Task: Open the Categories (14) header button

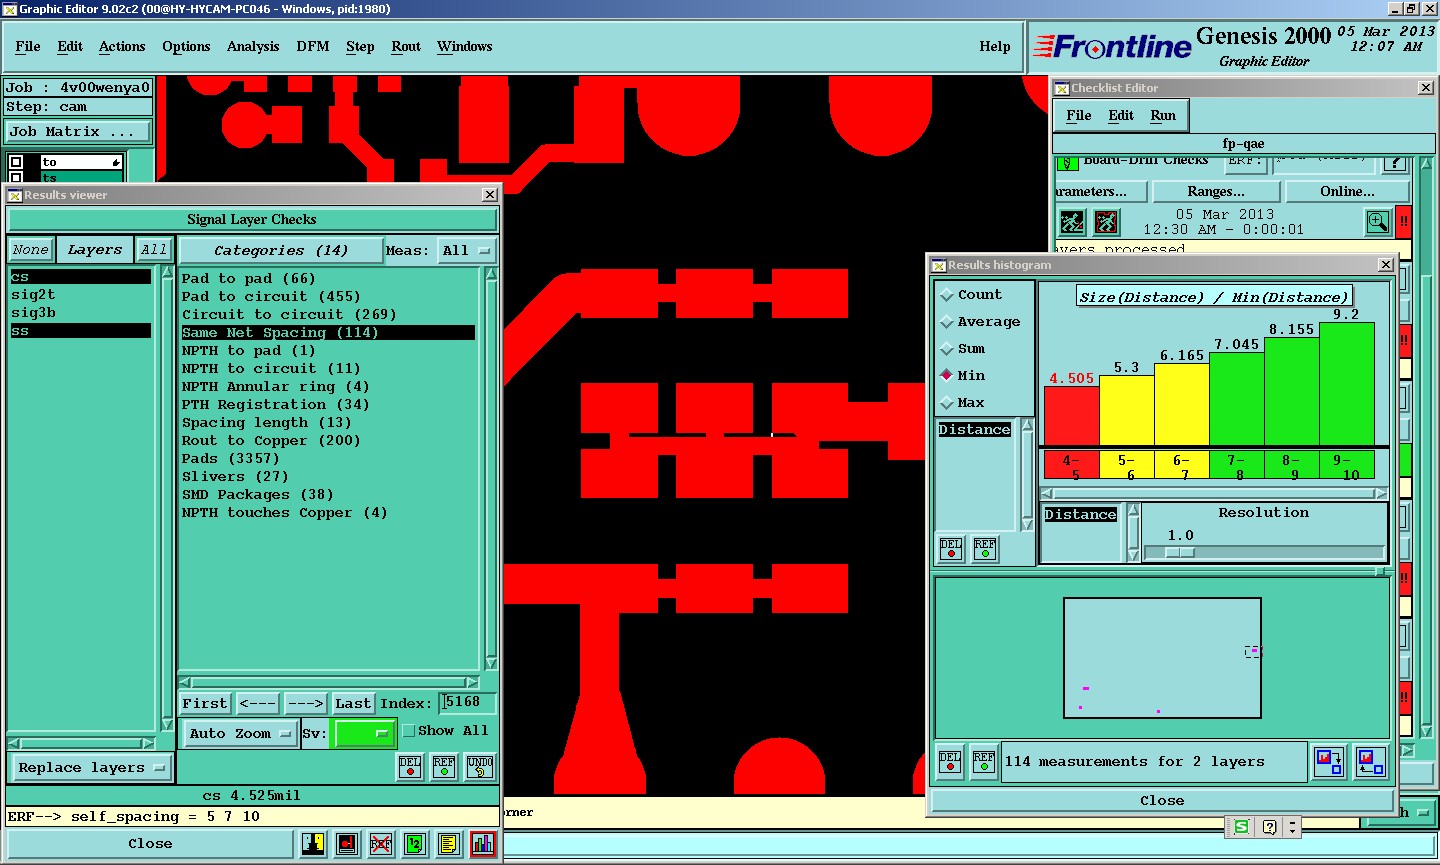Action: click(x=281, y=251)
